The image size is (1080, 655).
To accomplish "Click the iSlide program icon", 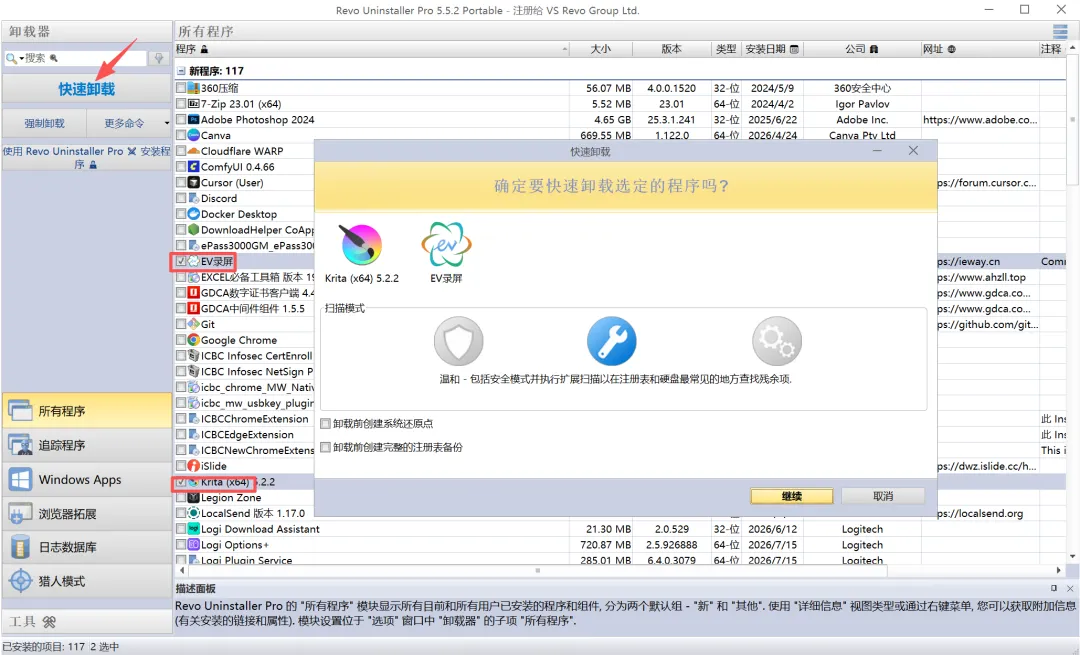I will coord(194,466).
